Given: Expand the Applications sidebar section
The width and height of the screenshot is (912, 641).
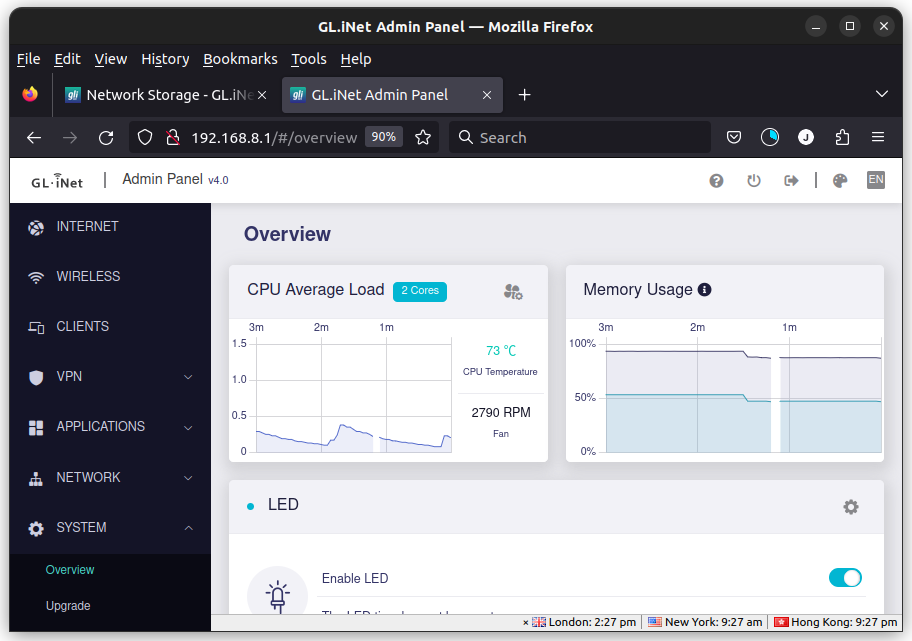Looking at the screenshot, I should coord(188,428).
